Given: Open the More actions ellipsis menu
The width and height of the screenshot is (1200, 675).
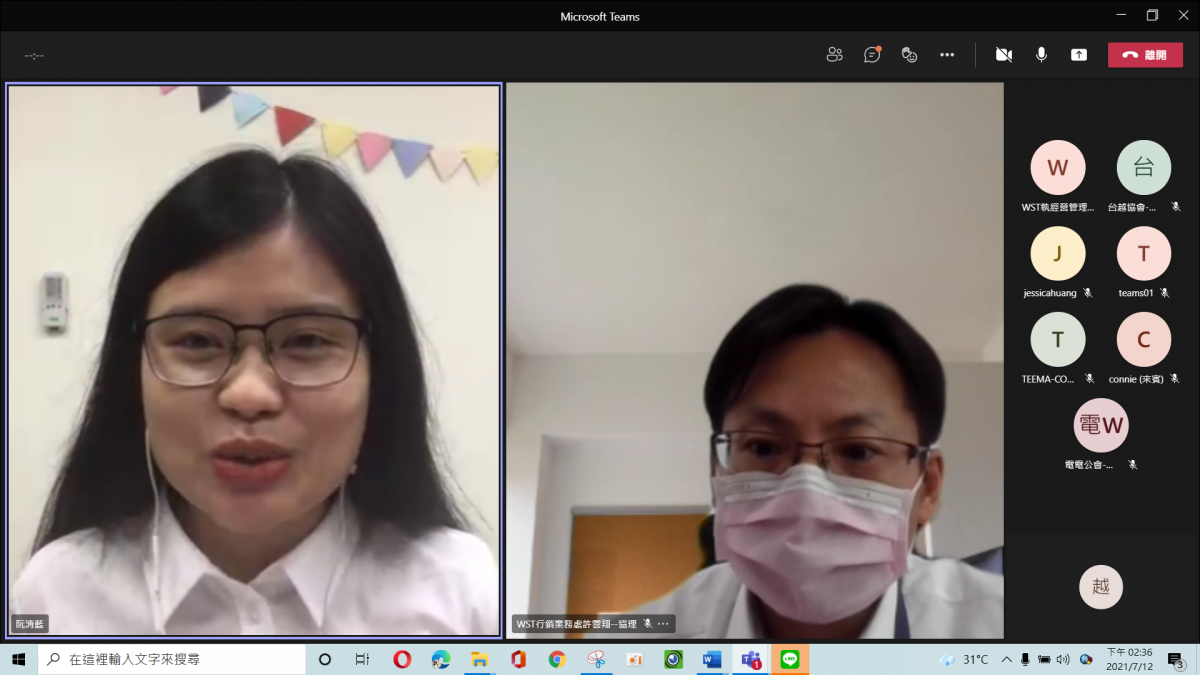Looking at the screenshot, I should (946, 55).
